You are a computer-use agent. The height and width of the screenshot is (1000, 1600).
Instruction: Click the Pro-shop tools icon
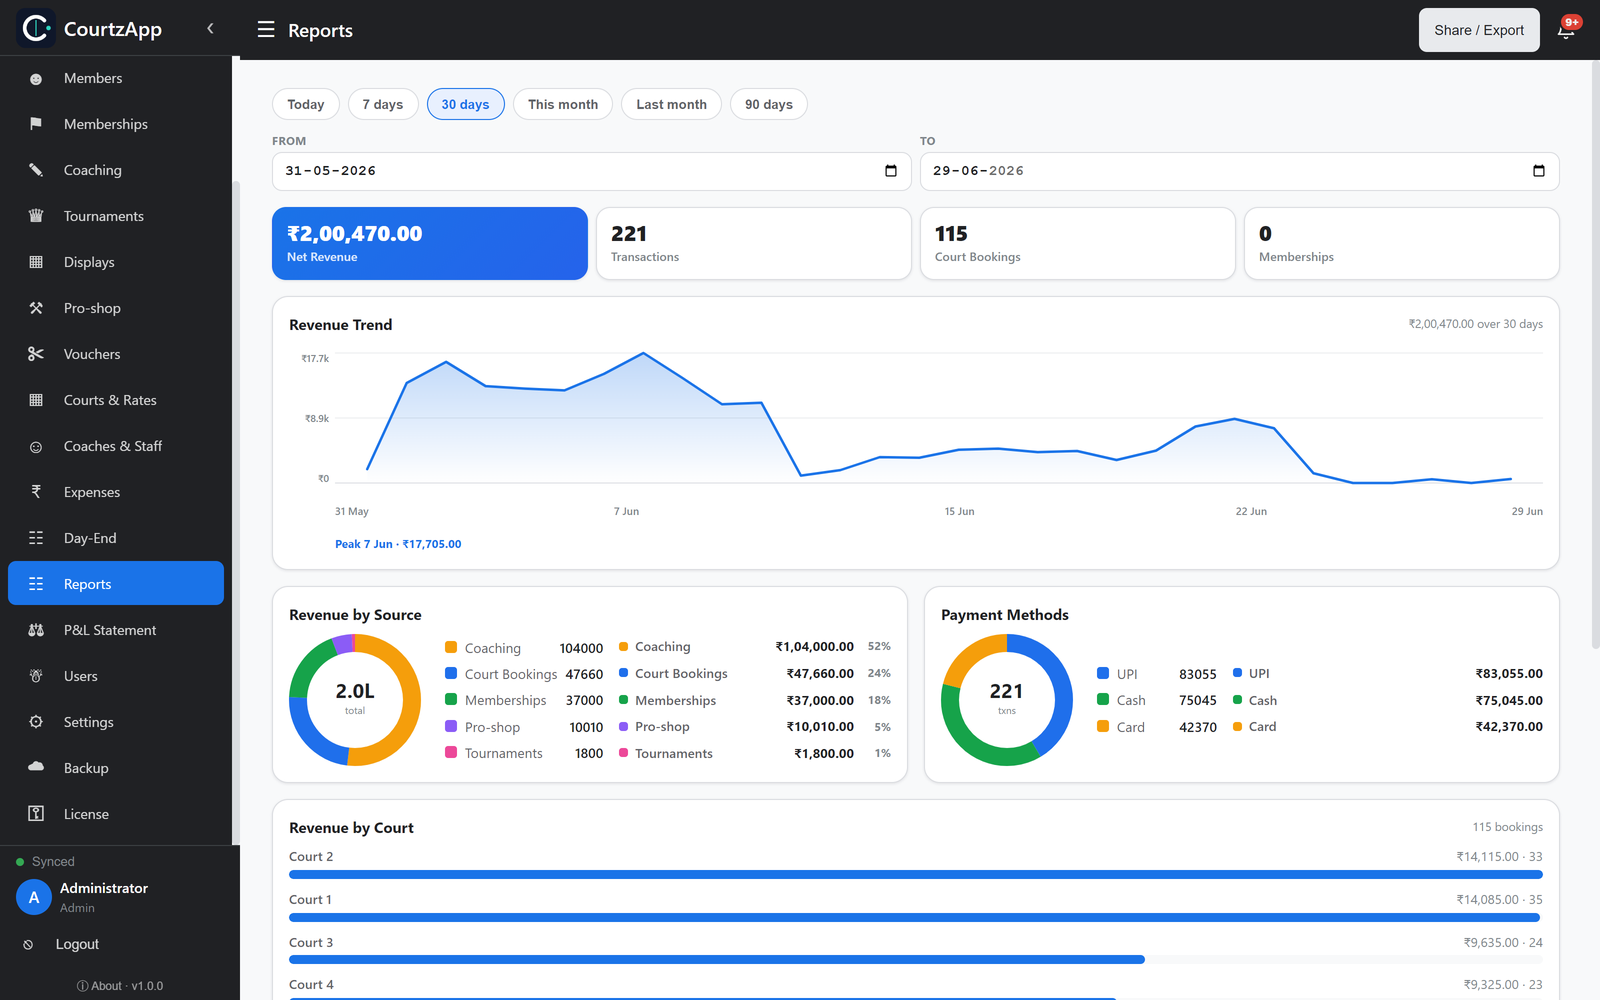point(36,308)
